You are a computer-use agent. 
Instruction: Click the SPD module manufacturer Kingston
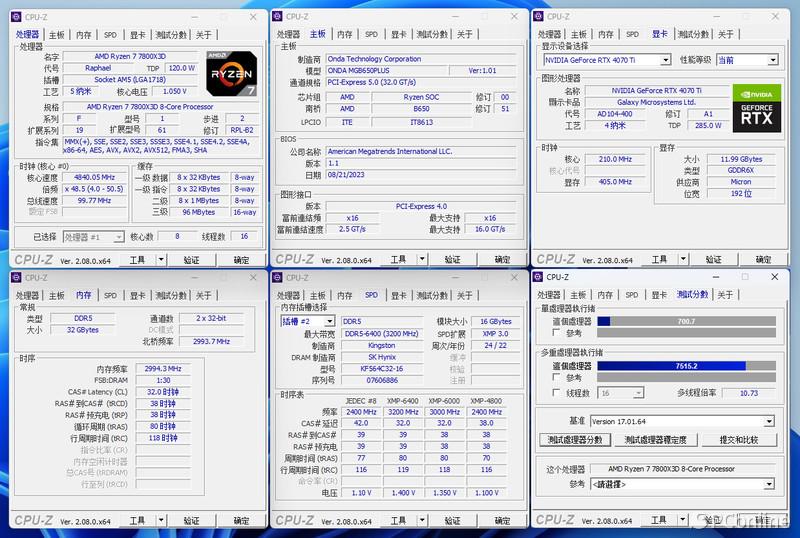(x=382, y=345)
